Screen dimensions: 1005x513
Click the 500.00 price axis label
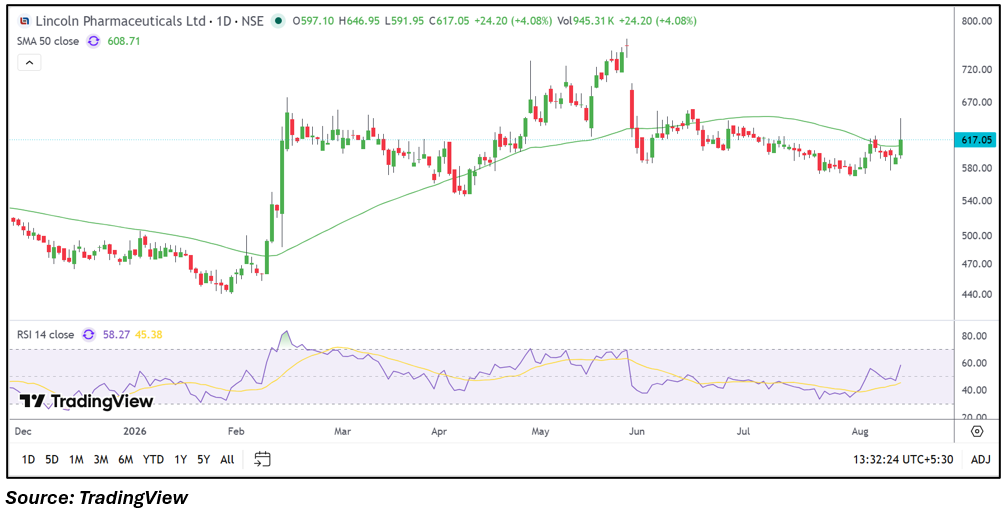(x=977, y=235)
